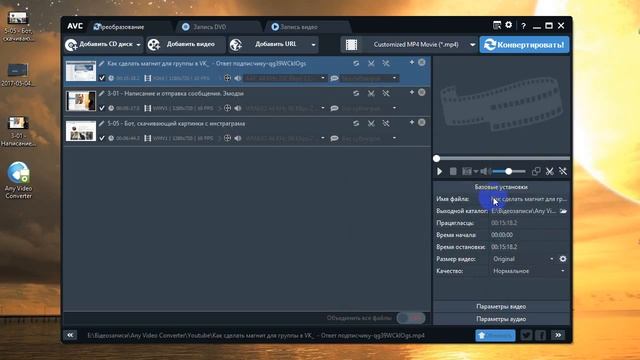Open audio track dropdown for 3-01 video
Screen dimensions: 640x360
coord(323,108)
